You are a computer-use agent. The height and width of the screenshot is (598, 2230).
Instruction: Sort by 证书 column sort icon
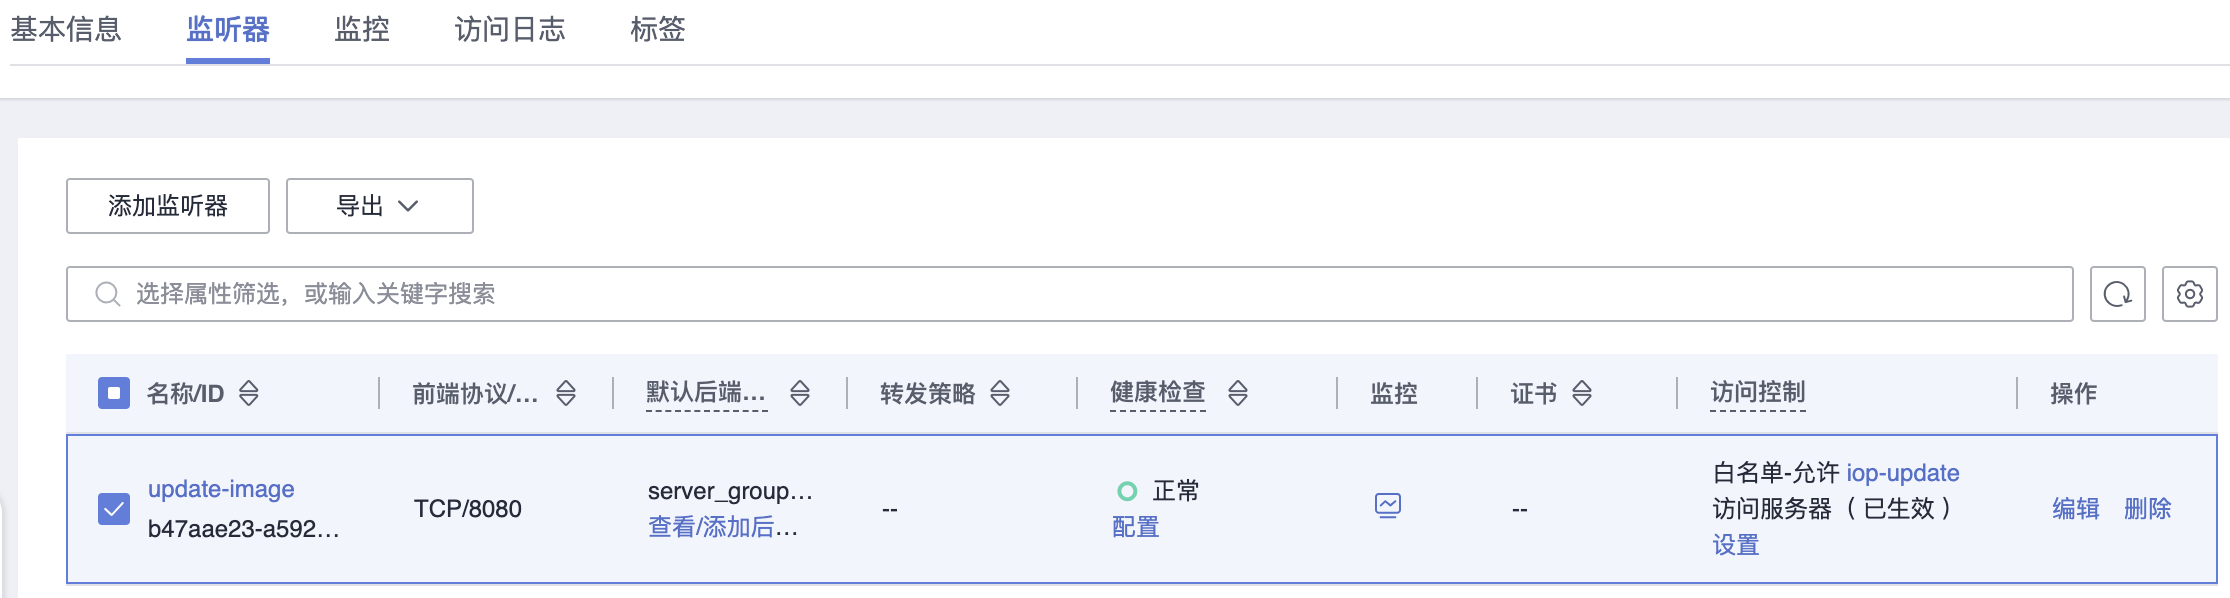coord(1582,393)
